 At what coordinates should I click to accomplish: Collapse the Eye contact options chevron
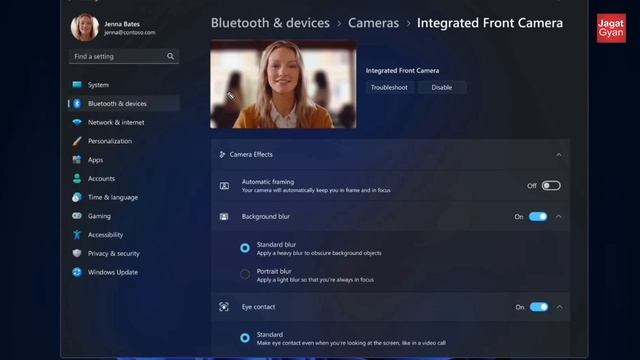(x=560, y=307)
